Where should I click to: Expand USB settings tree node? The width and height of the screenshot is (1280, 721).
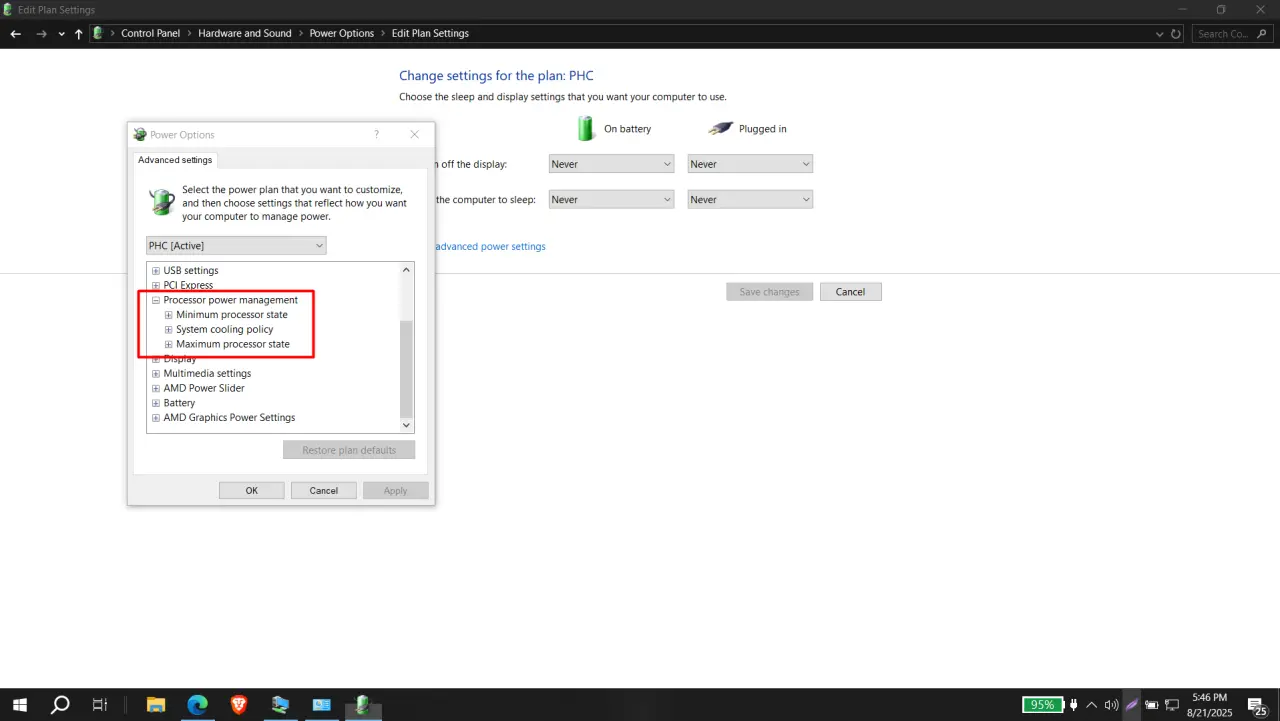point(155,271)
